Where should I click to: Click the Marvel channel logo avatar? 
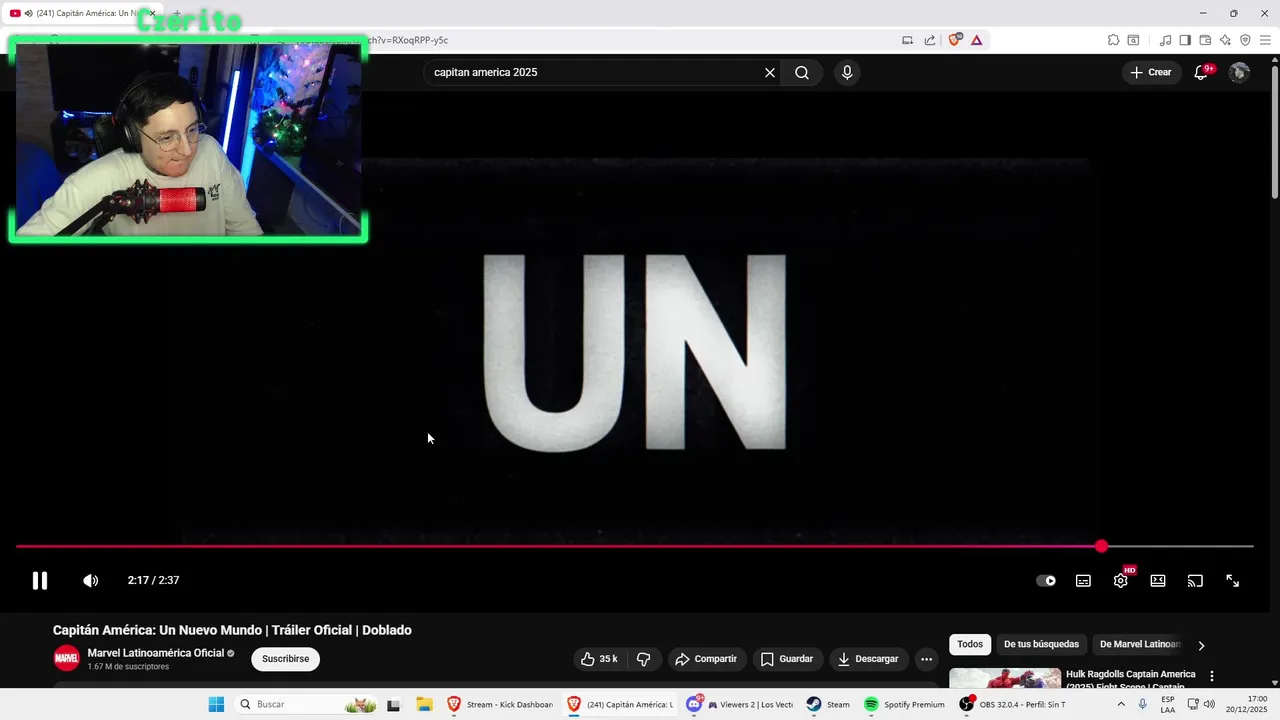pyautogui.click(x=66, y=659)
